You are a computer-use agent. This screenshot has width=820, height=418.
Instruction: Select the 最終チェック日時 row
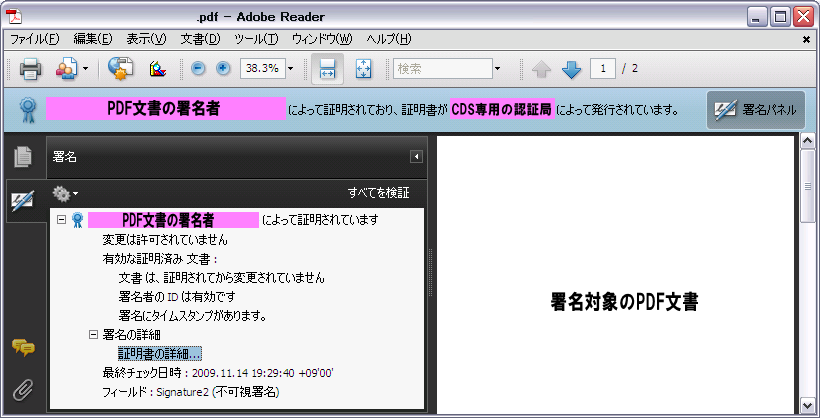(218, 373)
